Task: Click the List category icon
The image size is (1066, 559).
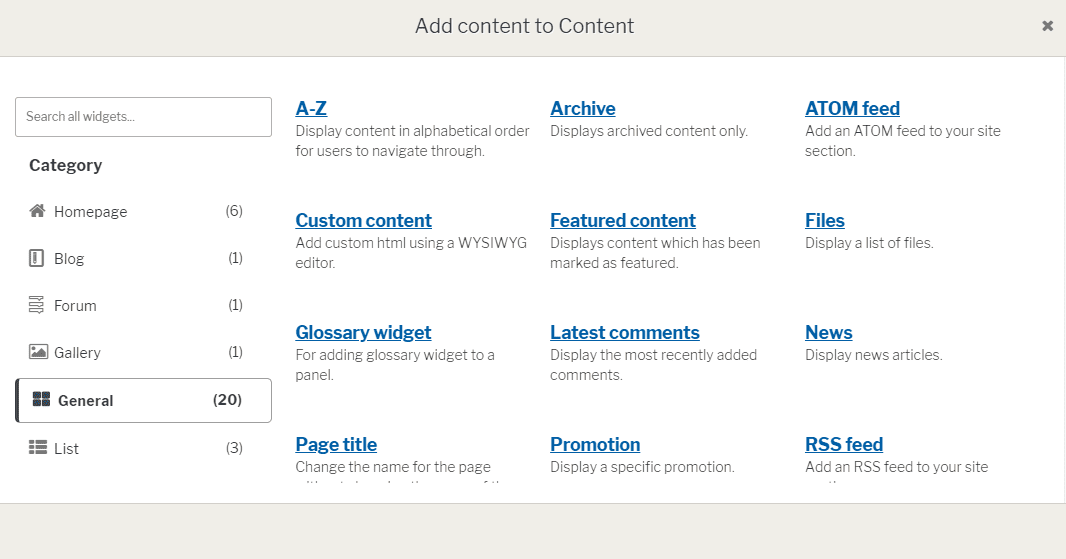Action: (x=37, y=447)
